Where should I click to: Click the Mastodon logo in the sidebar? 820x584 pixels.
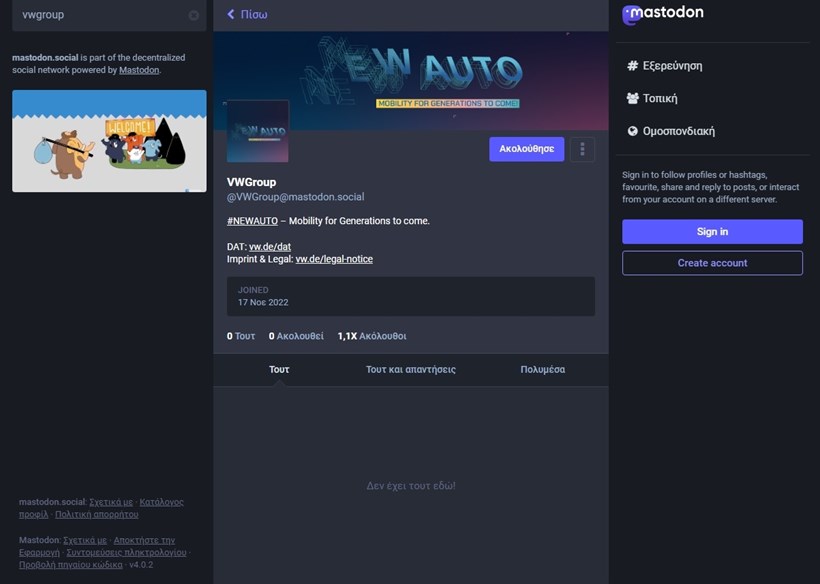664,14
